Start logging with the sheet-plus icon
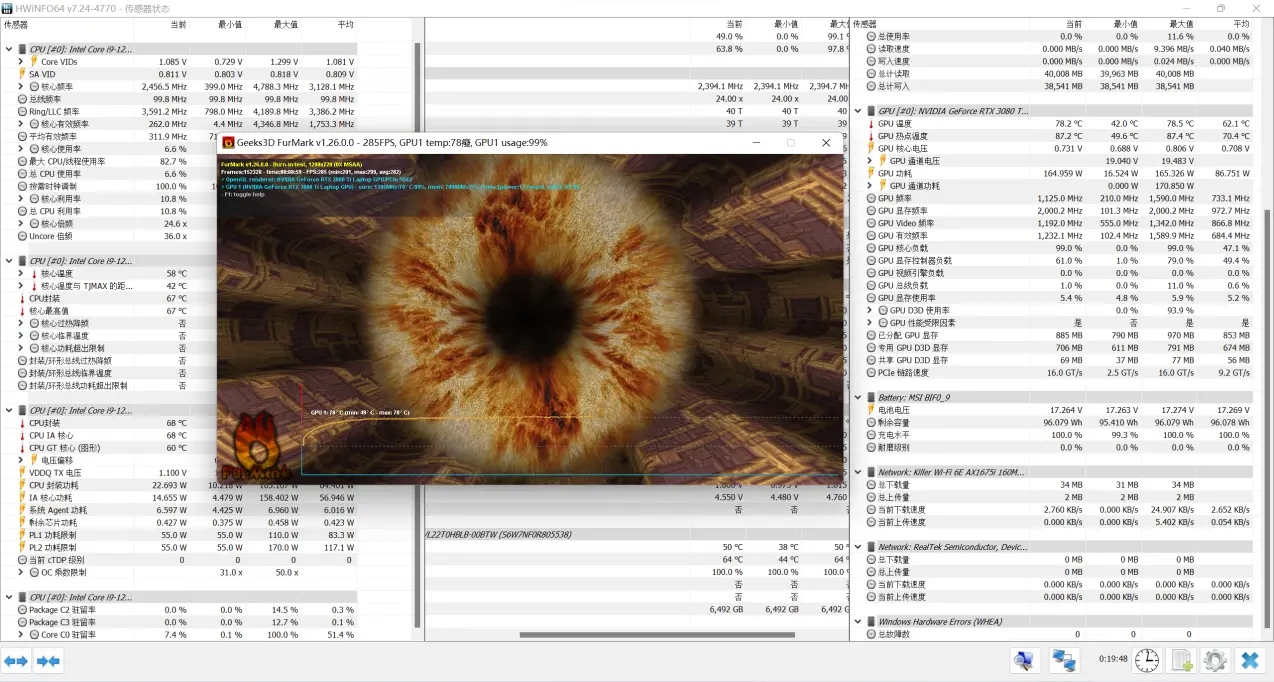Viewport: 1274px width, 682px height. pos(1182,661)
